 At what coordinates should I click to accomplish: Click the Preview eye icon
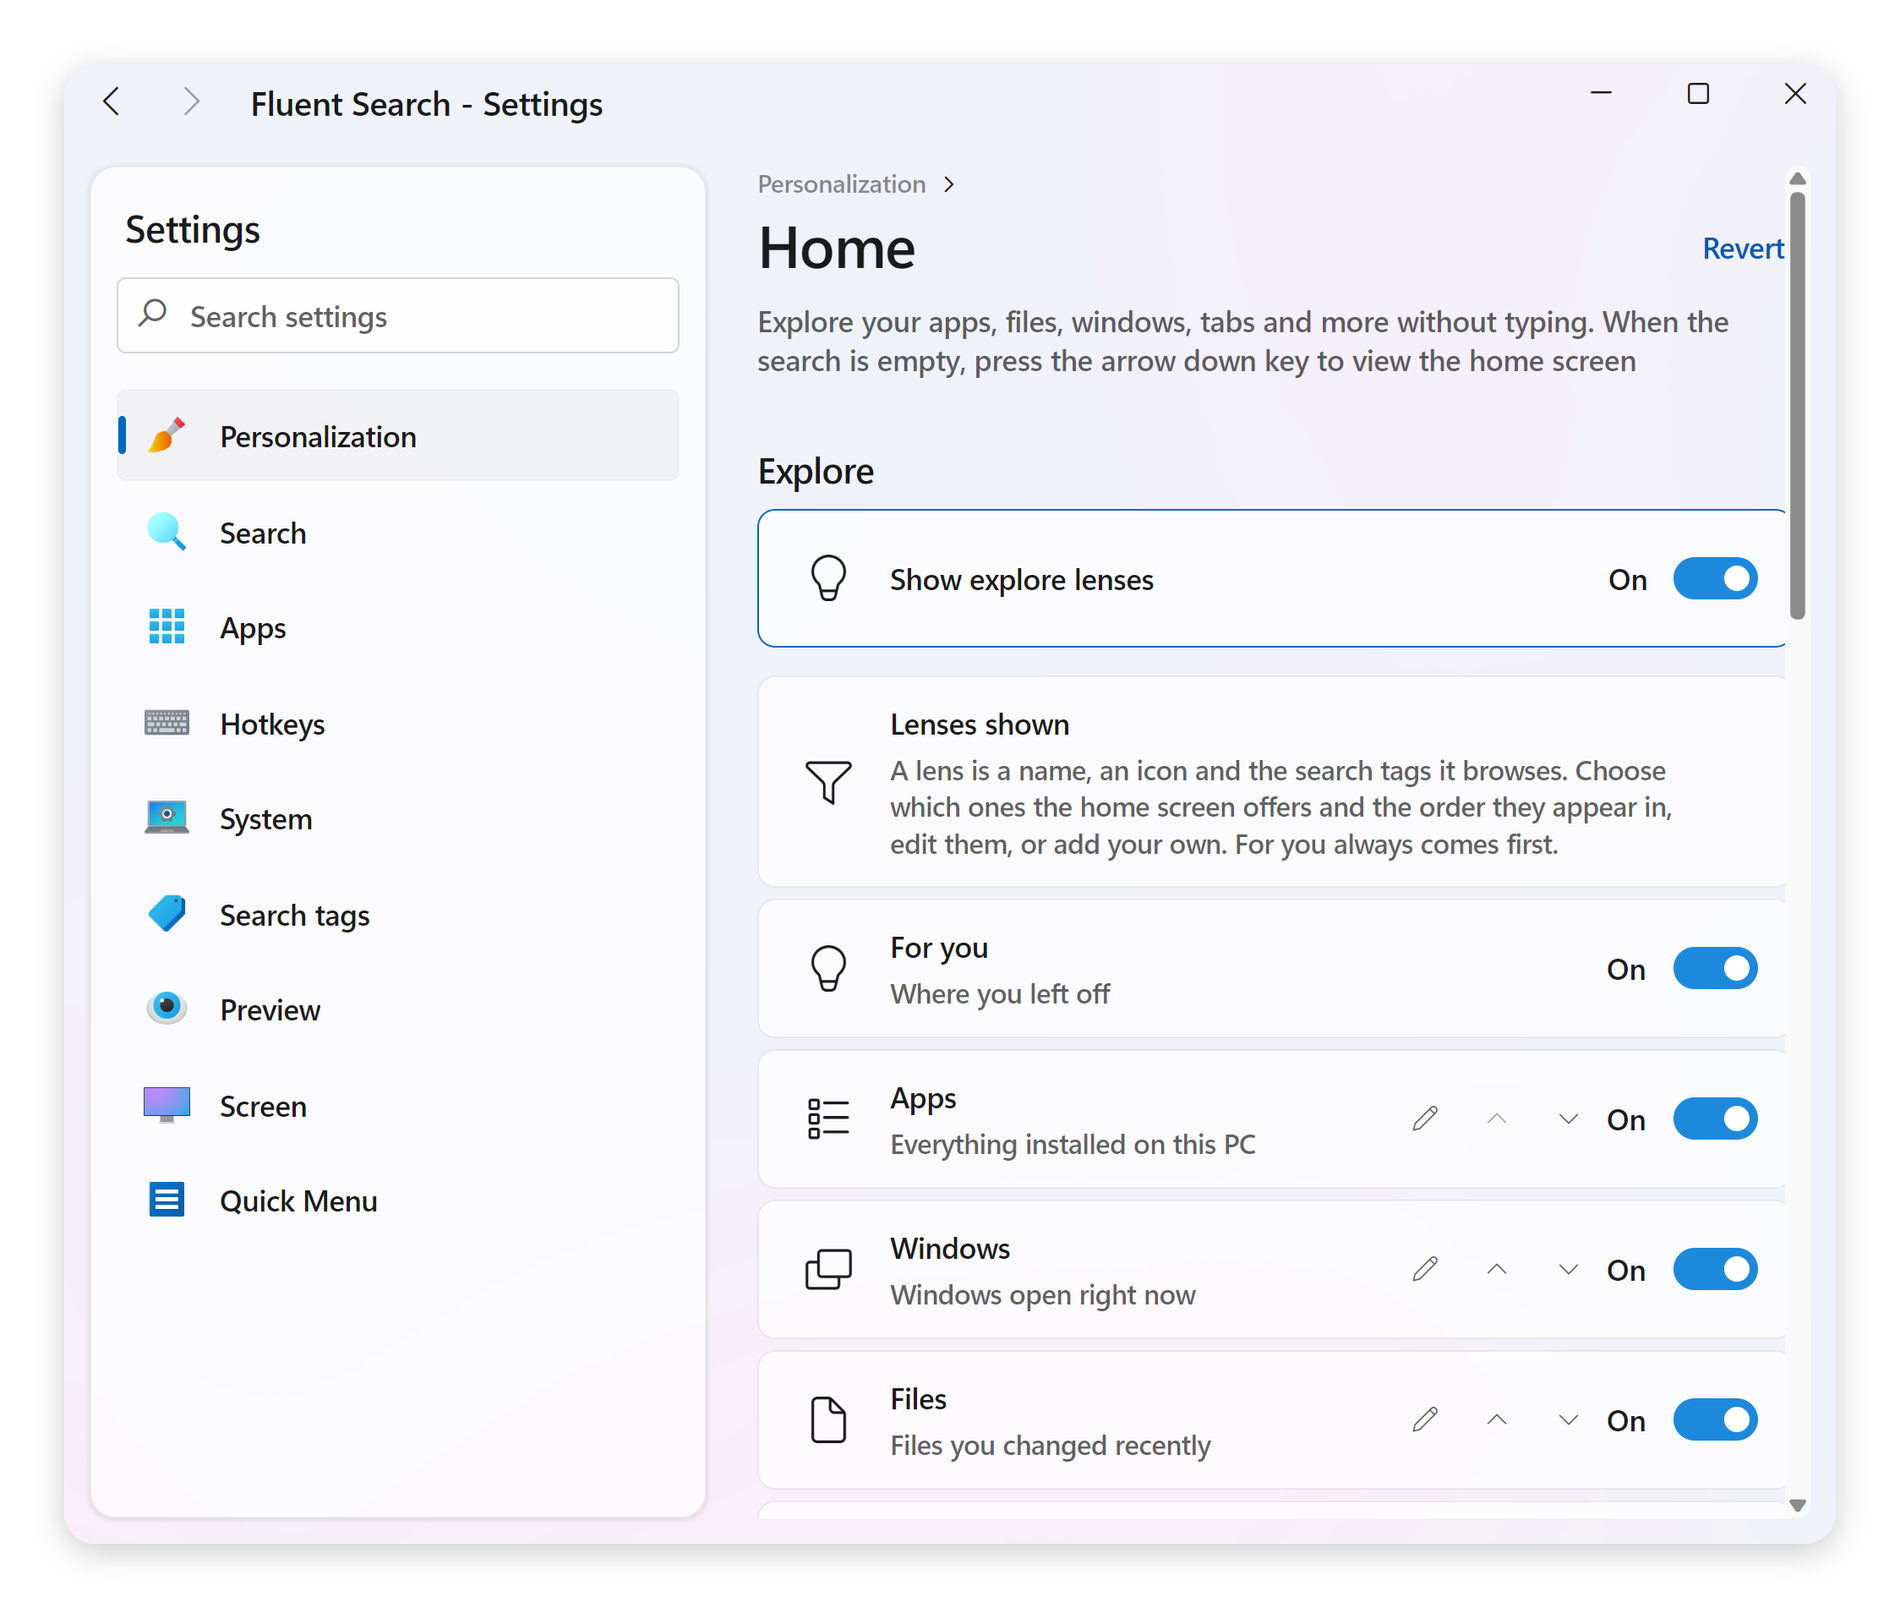coord(166,1008)
